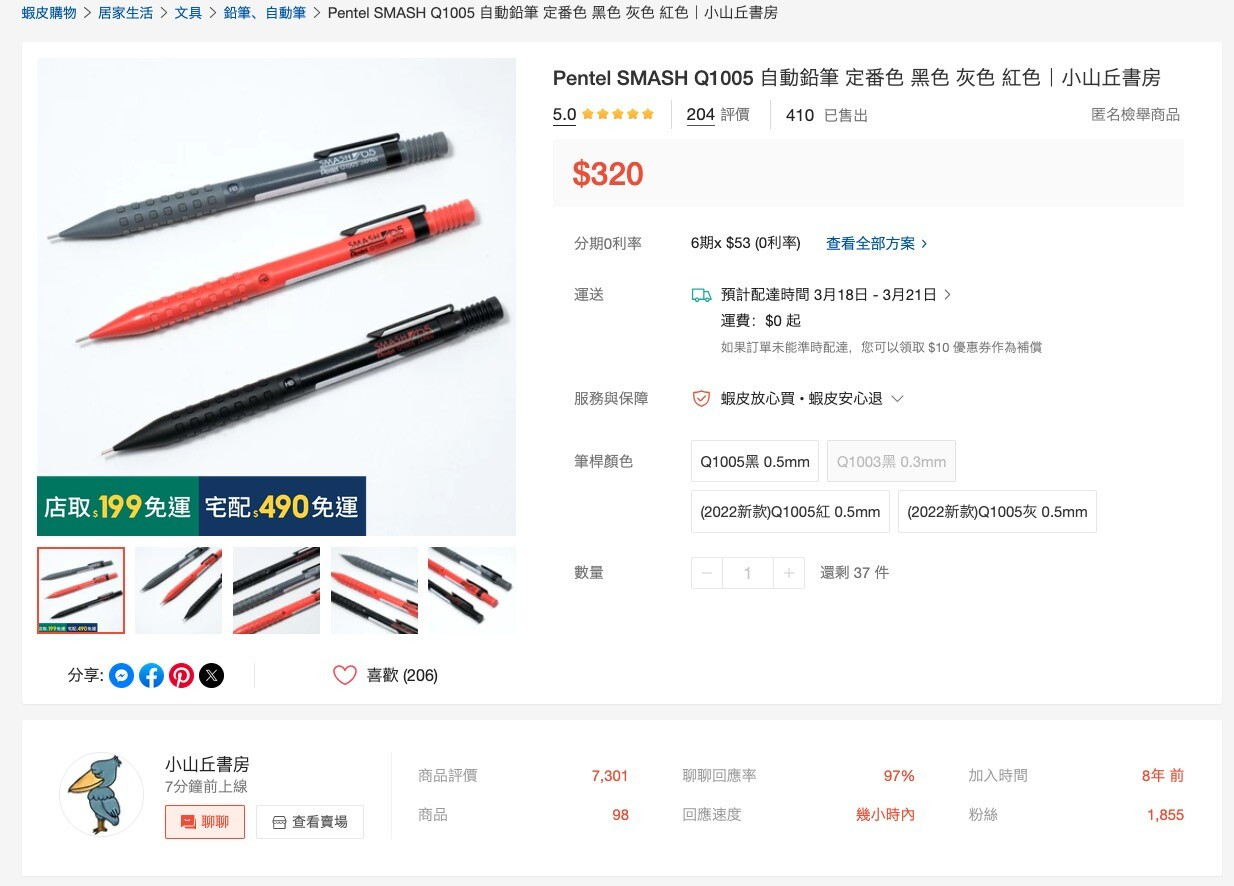
Task: Open 查看全部方案 installment plans
Action: pyautogui.click(x=877, y=243)
